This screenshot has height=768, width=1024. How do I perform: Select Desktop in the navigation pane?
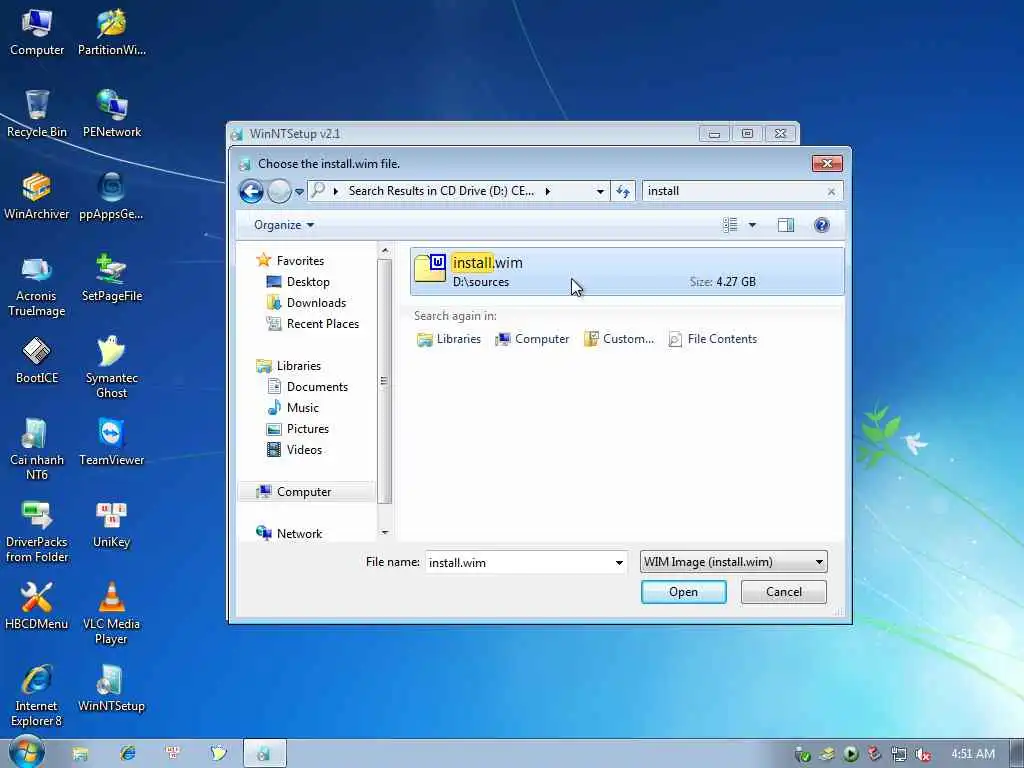tap(308, 281)
